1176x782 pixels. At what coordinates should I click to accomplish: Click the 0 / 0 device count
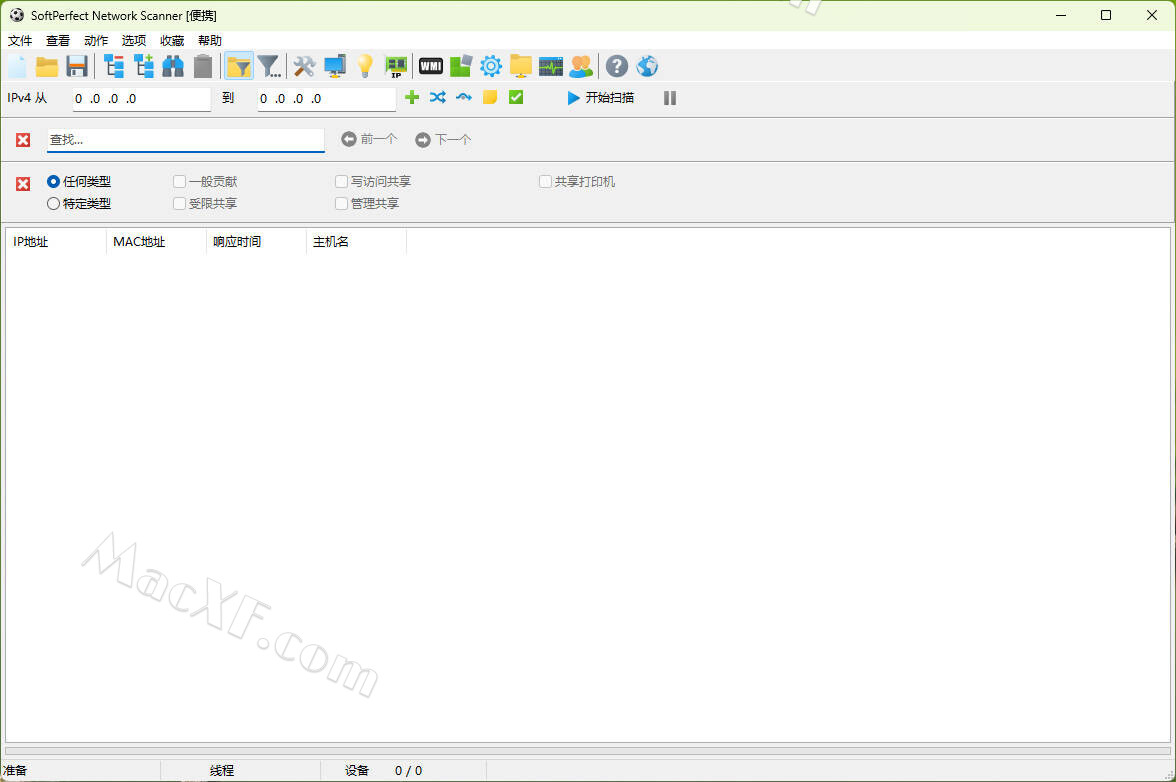pos(409,771)
